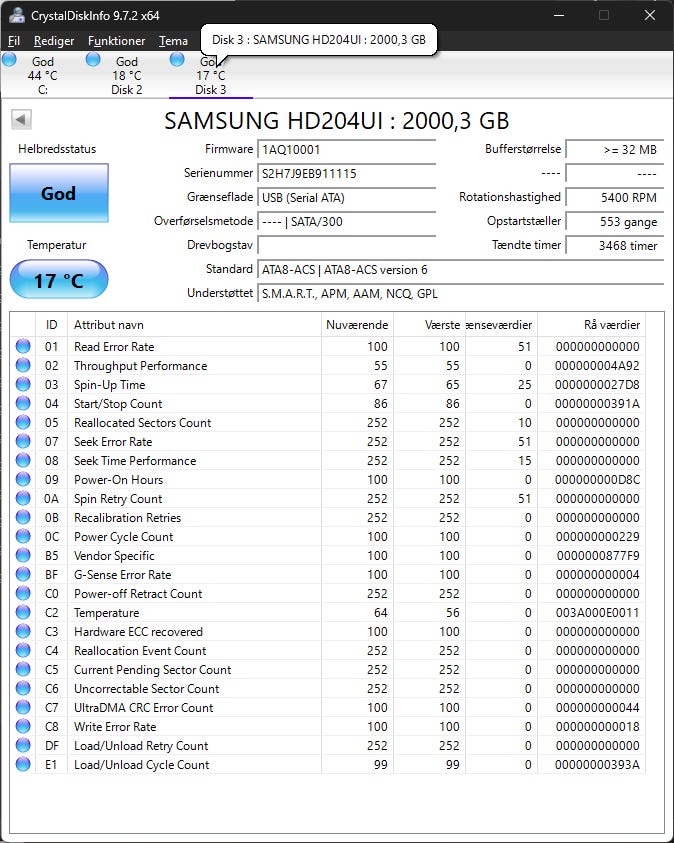Click the supported features field S.M.A.R.T., APM
The width and height of the screenshot is (674, 843).
461,294
